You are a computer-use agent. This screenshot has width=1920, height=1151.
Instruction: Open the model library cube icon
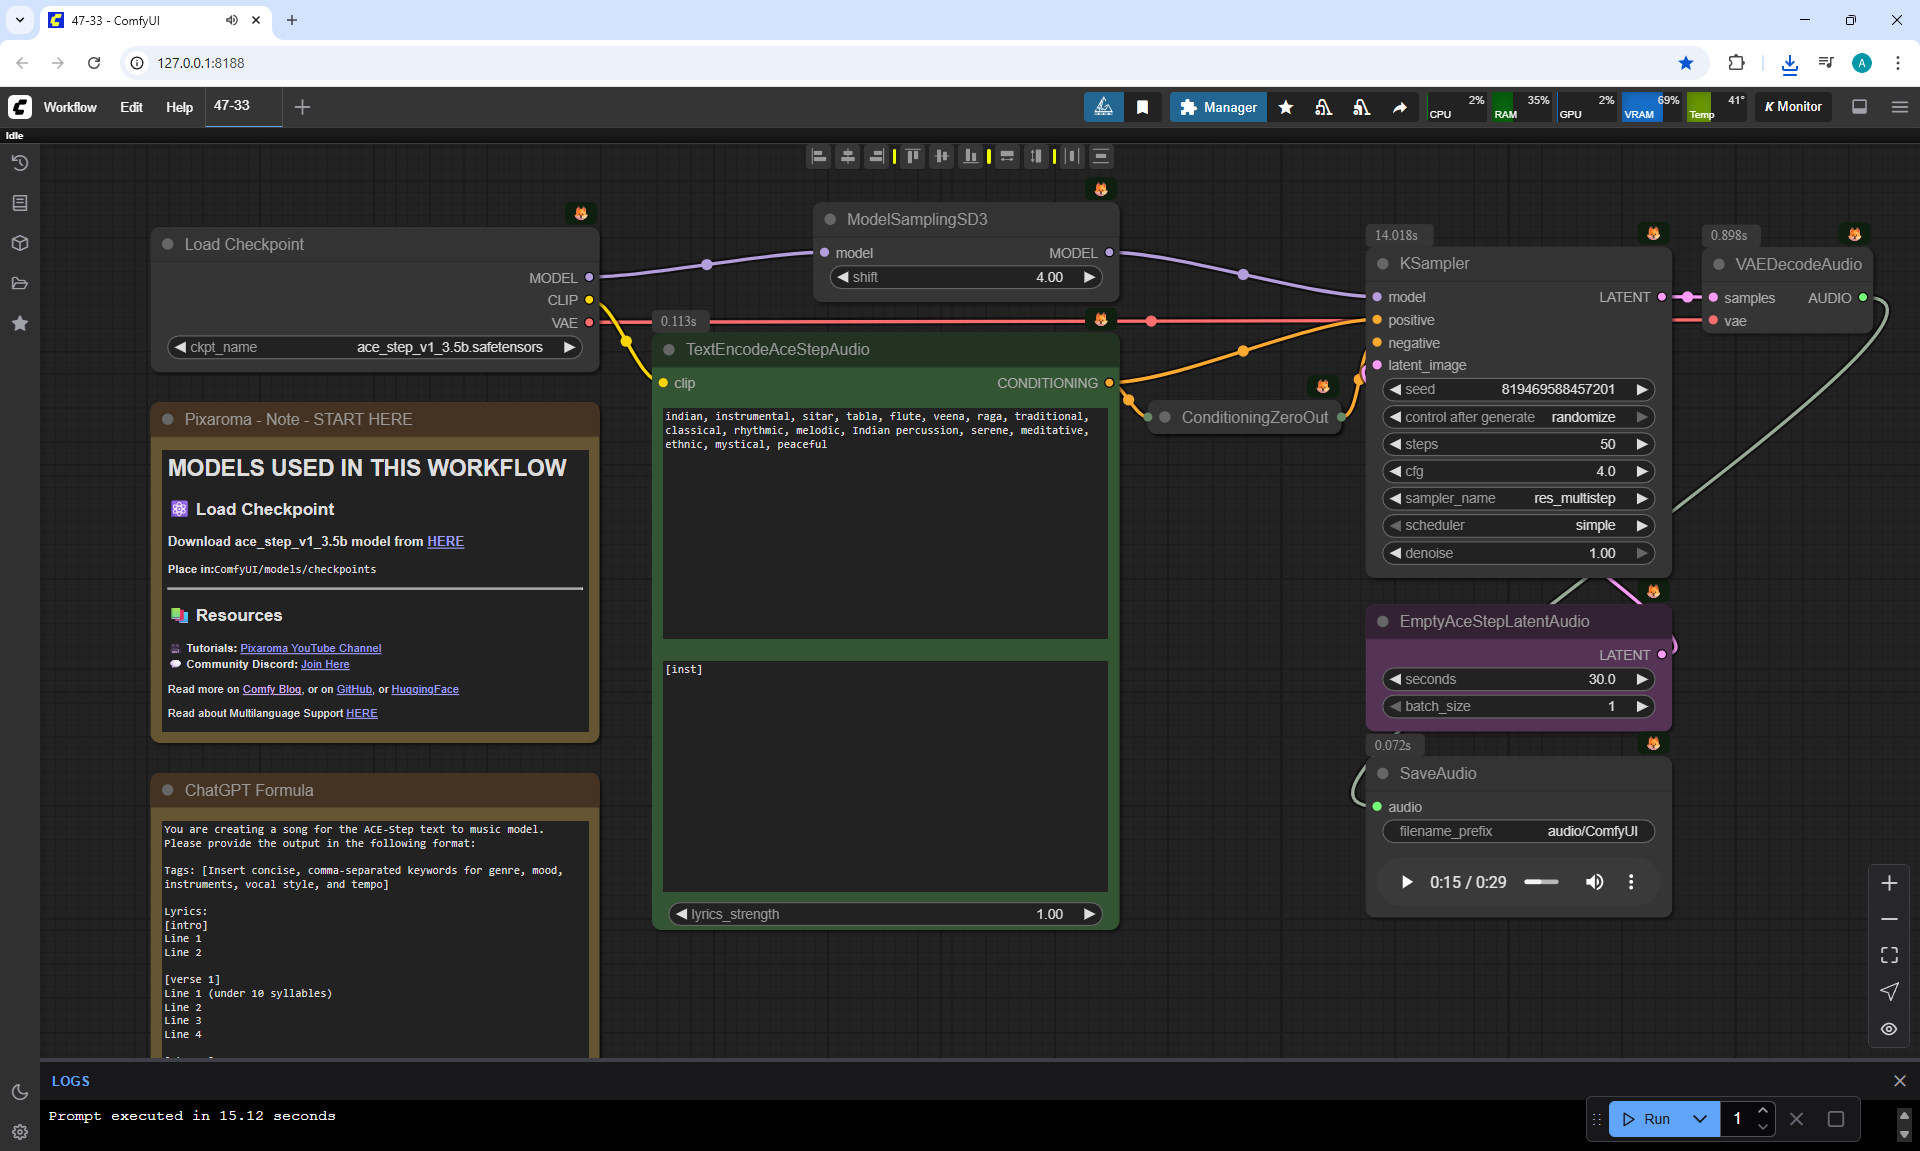(19, 243)
